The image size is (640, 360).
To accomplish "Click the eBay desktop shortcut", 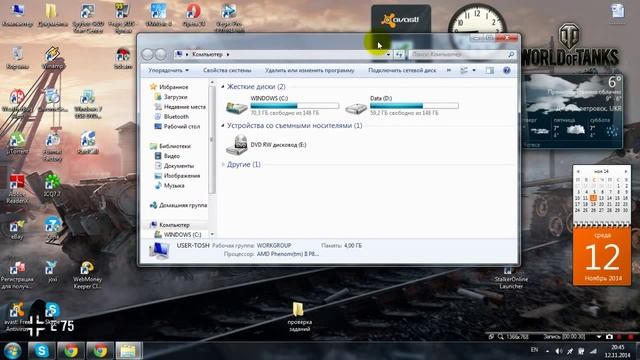I will [x=17, y=230].
